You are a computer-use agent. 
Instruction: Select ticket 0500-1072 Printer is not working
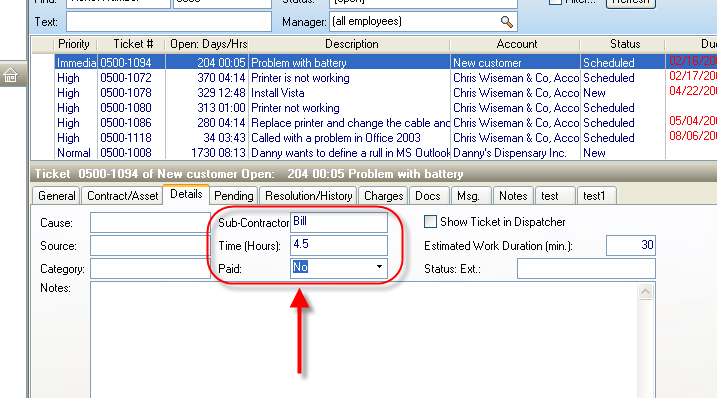pyautogui.click(x=348, y=78)
